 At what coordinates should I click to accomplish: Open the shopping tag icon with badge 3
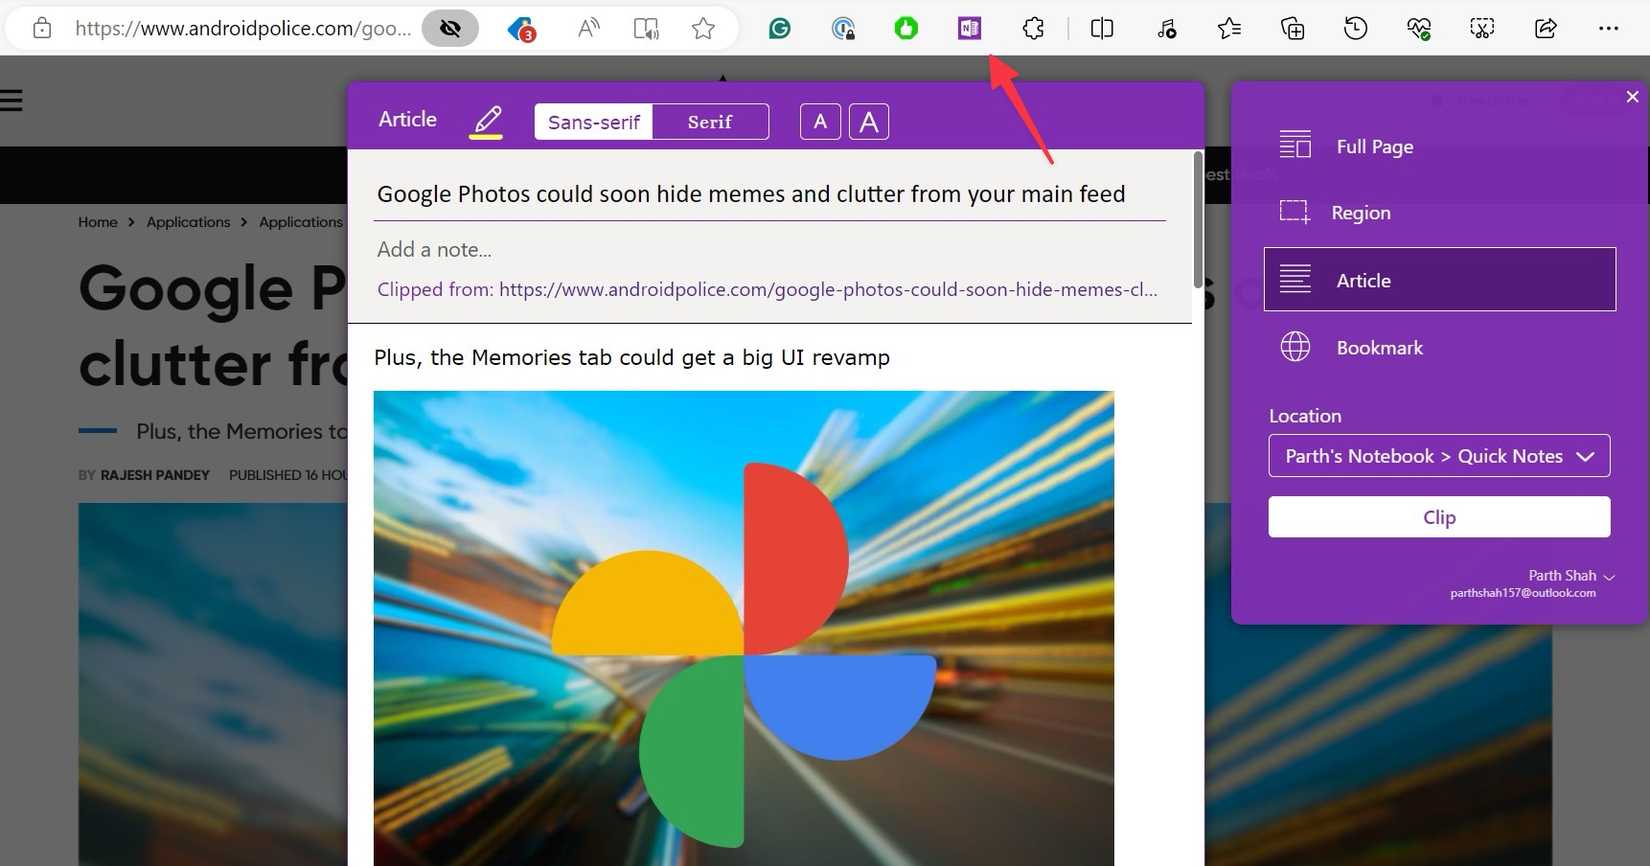pyautogui.click(x=521, y=29)
